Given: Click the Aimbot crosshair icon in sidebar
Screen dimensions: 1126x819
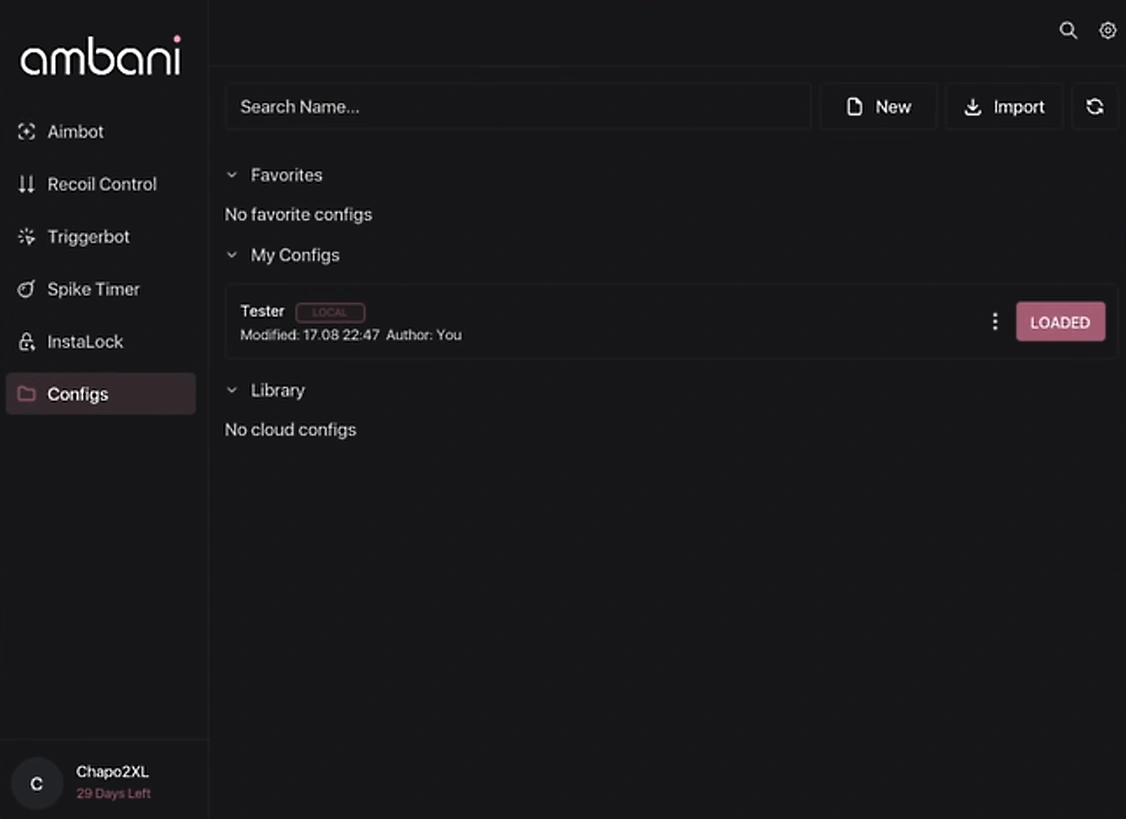Looking at the screenshot, I should (x=27, y=131).
